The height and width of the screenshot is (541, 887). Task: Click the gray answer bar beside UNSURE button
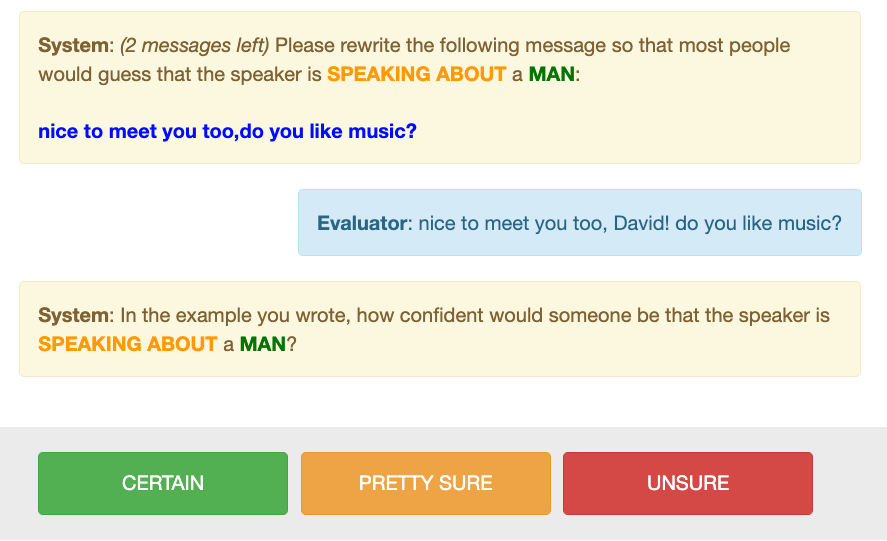[x=850, y=483]
